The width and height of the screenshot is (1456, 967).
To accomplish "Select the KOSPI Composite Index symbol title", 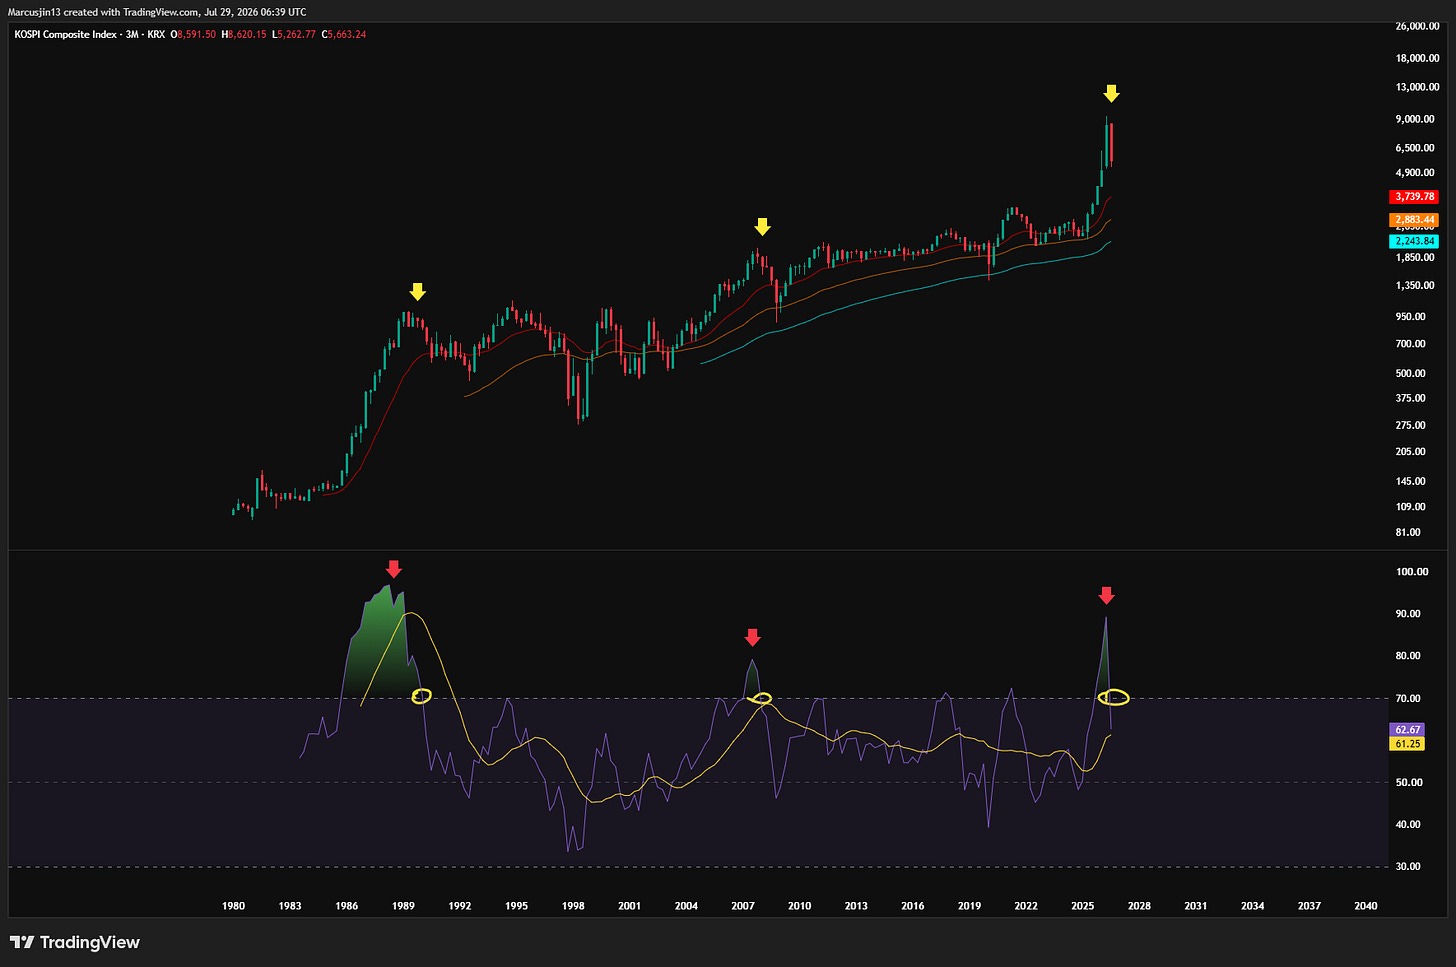I will [x=66, y=34].
